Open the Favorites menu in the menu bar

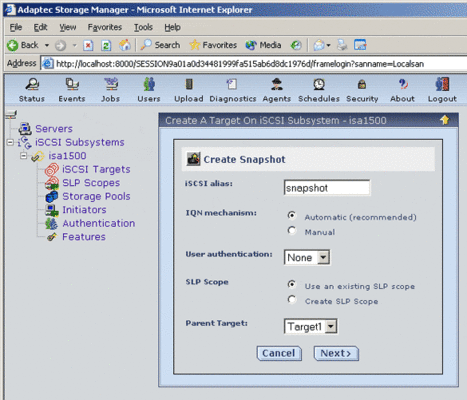click(x=105, y=27)
